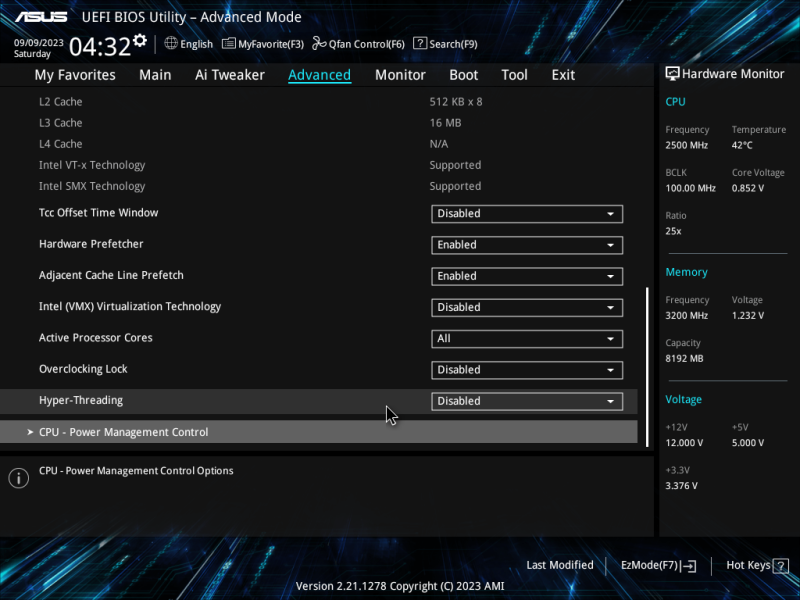The image size is (800, 600).
Task: Switch to Boot tab
Action: point(463,75)
